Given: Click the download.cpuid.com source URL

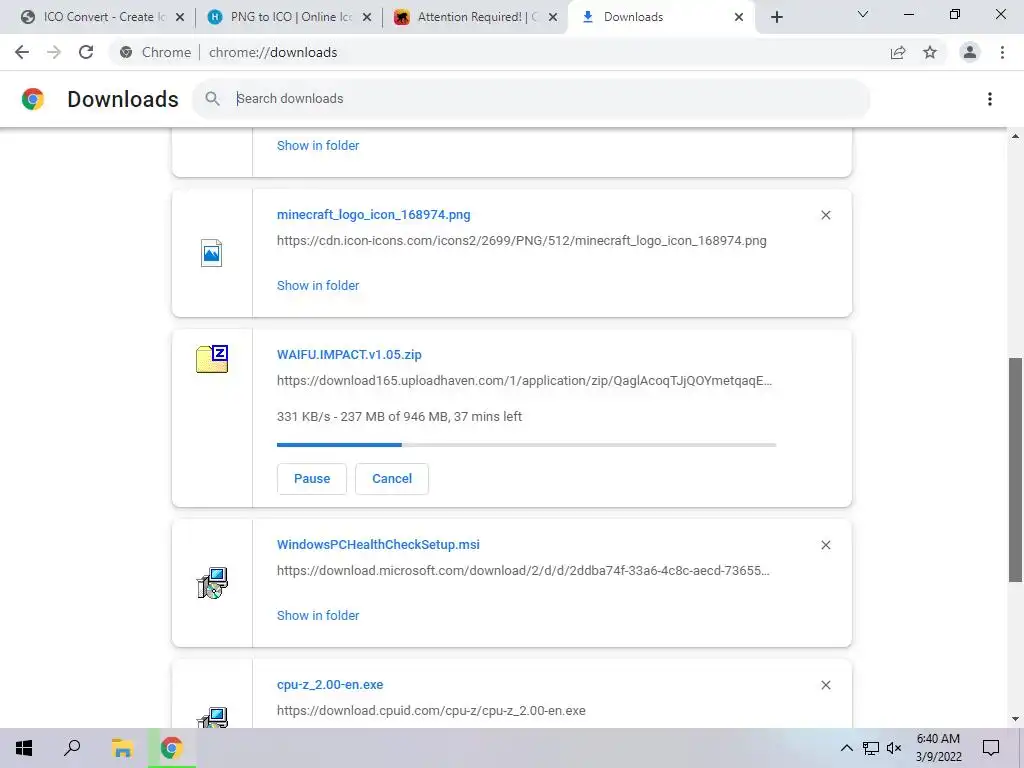Looking at the screenshot, I should click(431, 711).
